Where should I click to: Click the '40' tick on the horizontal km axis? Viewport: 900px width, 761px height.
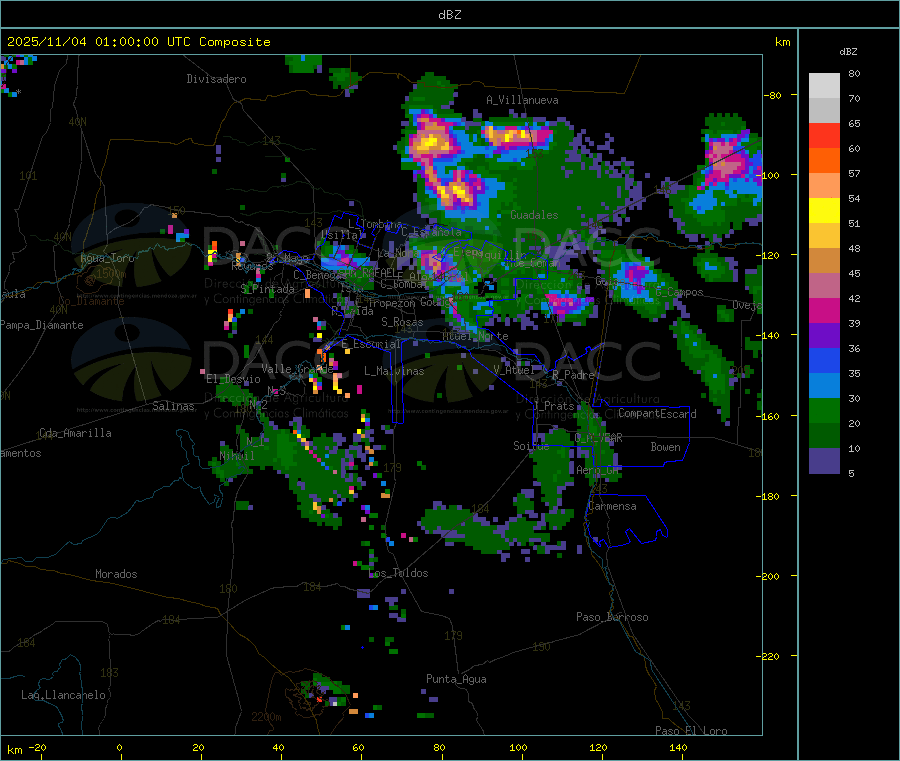pos(278,747)
